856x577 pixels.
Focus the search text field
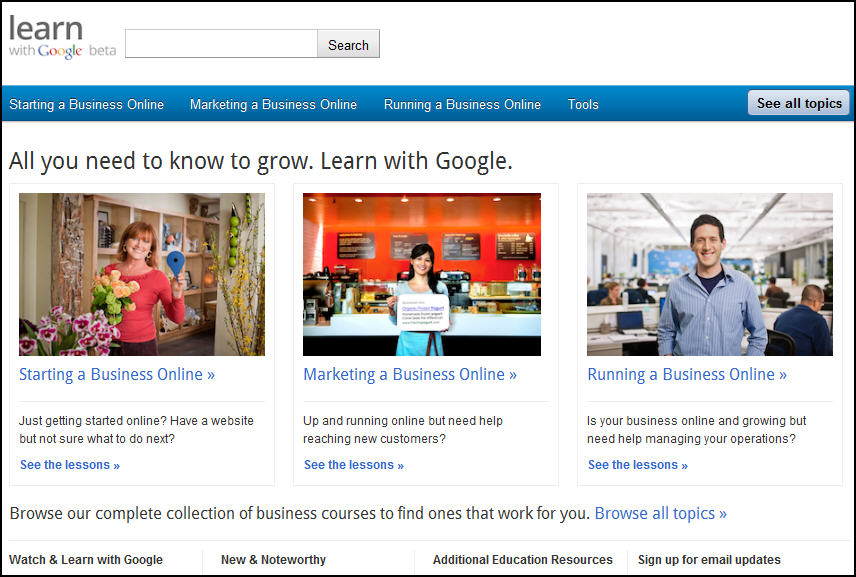pos(221,44)
